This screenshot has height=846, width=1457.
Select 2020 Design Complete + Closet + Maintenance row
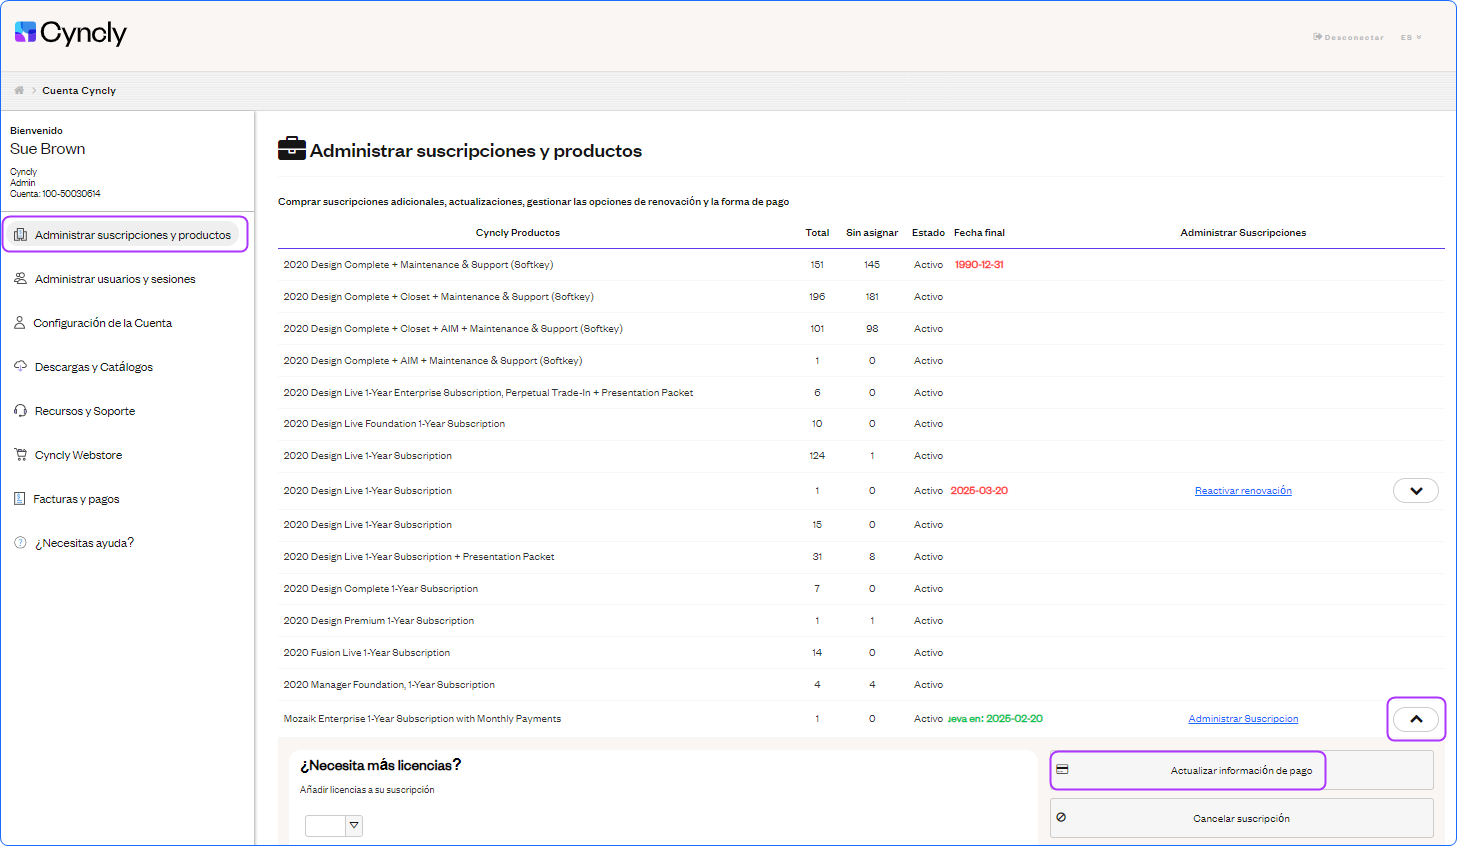click(x=861, y=297)
